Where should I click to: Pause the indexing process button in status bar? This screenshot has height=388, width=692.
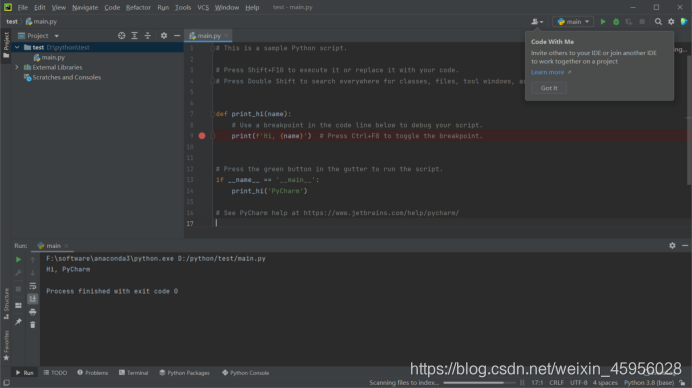point(522,383)
